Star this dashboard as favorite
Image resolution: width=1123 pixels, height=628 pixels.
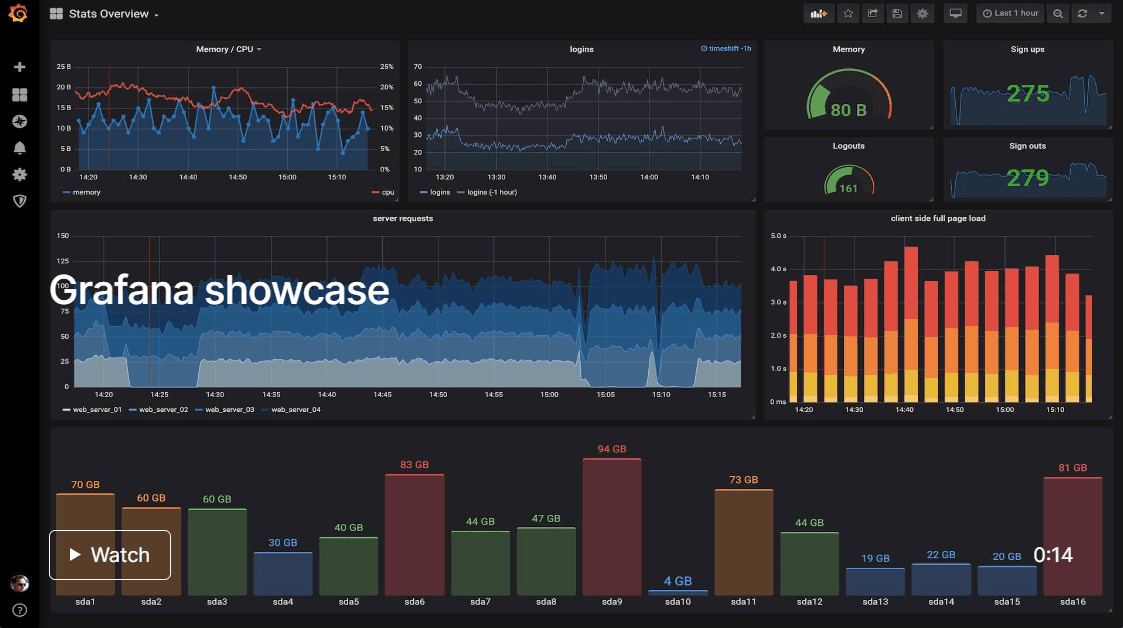tap(848, 14)
